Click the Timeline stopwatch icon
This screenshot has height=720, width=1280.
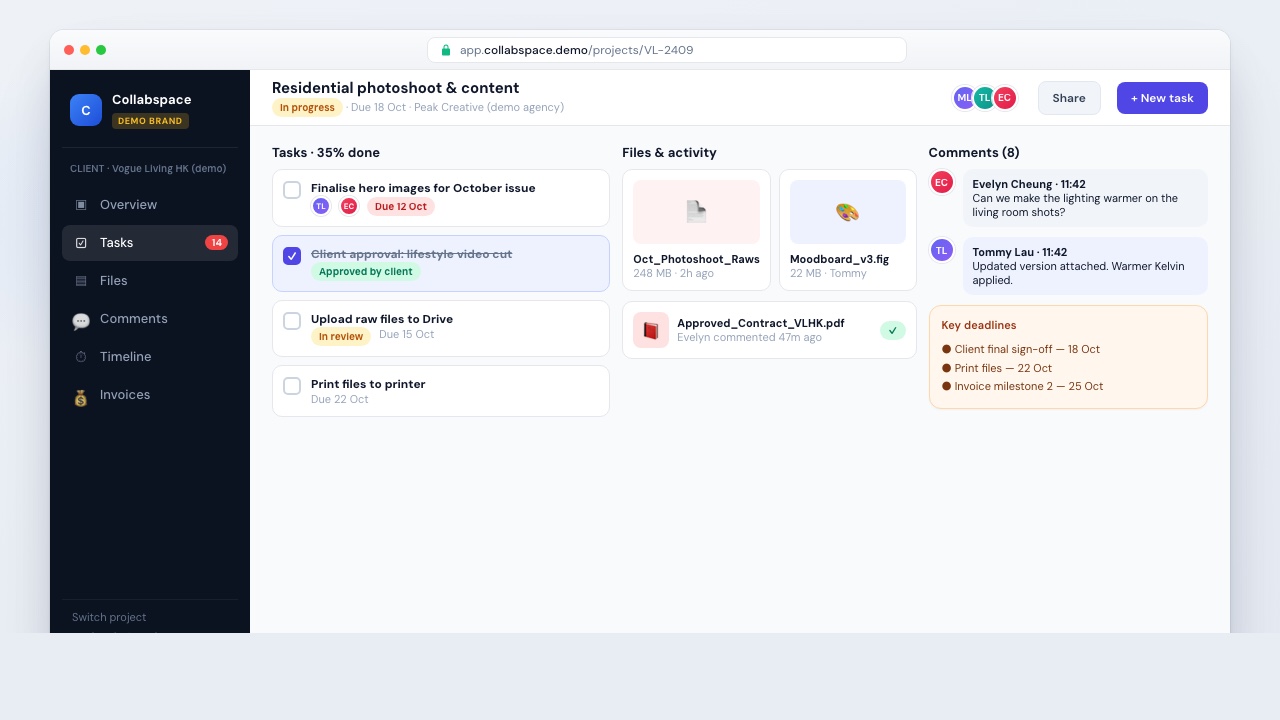tap(81, 357)
